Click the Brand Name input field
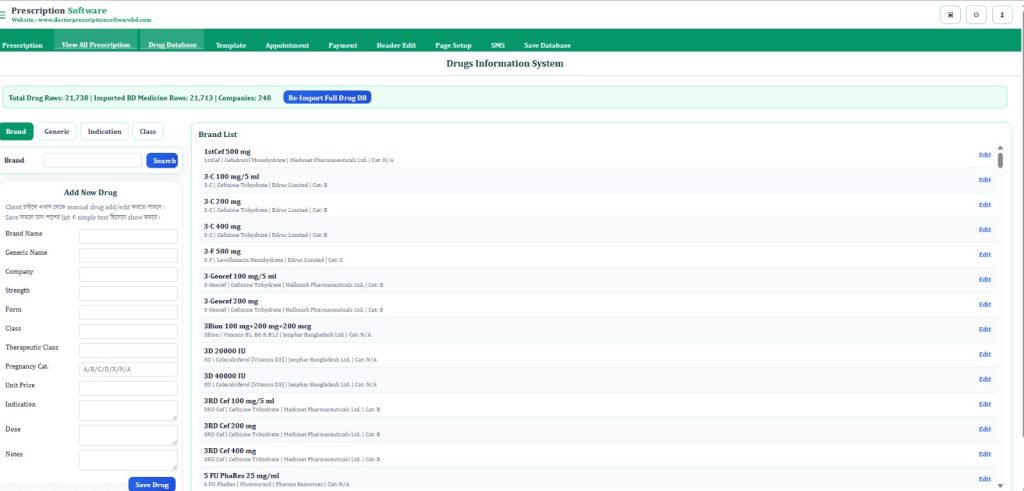 pyautogui.click(x=128, y=236)
